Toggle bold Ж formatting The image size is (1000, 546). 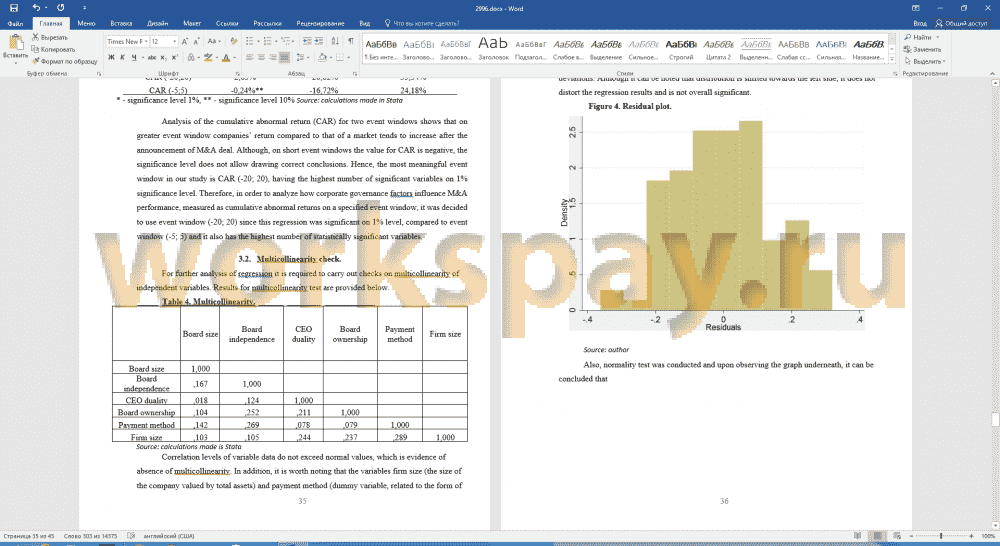click(x=111, y=57)
